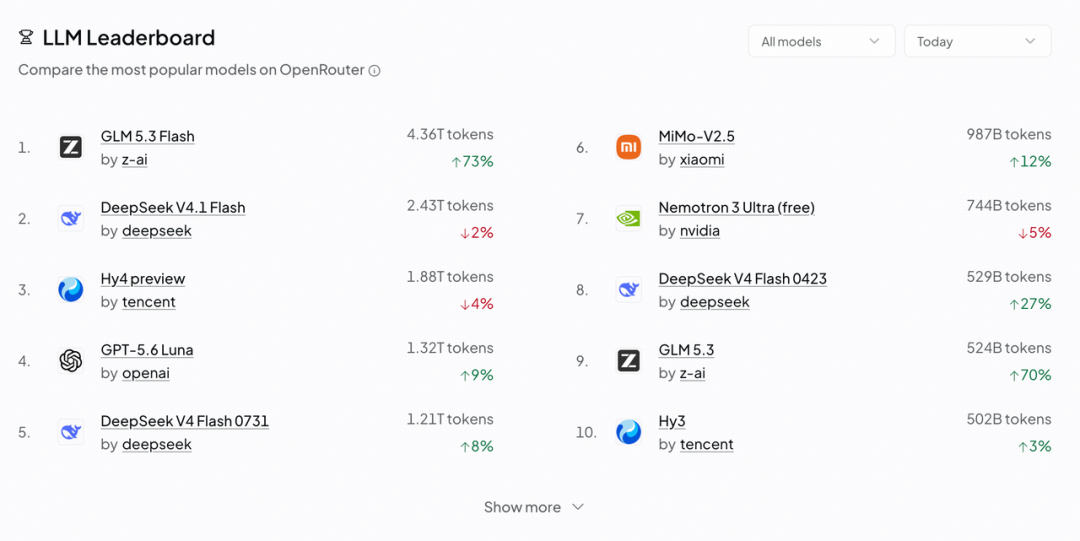This screenshot has width=1080, height=541.
Task: Click the trophy icon beside LLM Leaderboard
Action: coord(26,37)
